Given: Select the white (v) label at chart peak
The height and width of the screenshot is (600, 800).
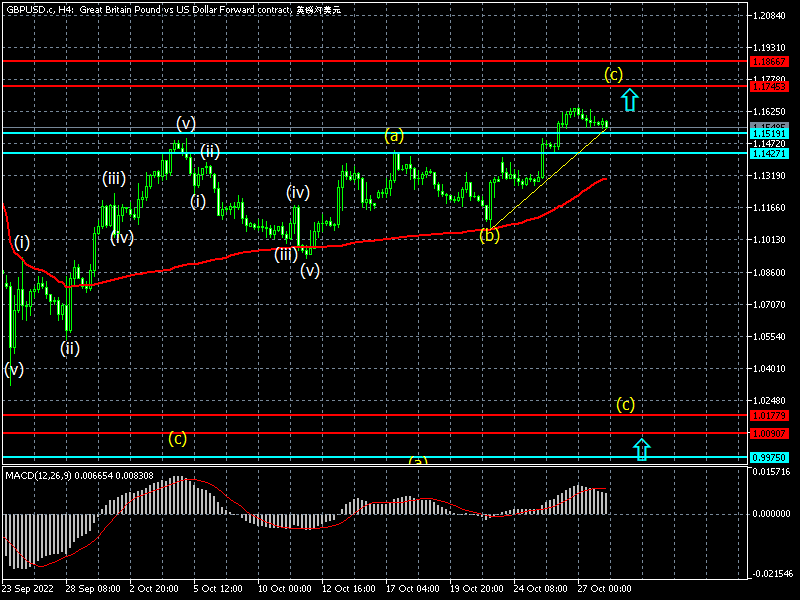Looking at the screenshot, I should click(x=185, y=123).
